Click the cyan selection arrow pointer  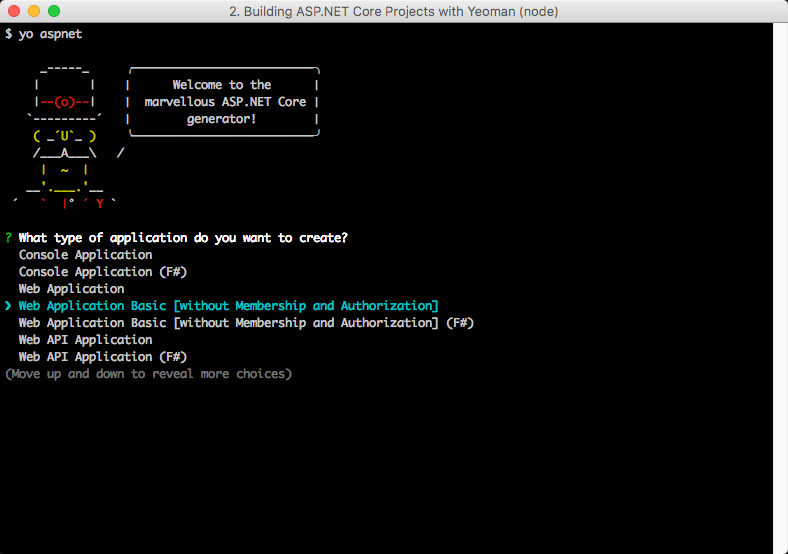pyautogui.click(x=8, y=306)
